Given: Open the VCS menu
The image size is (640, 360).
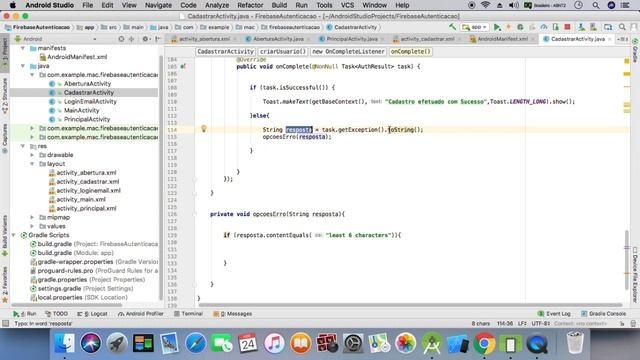Looking at the screenshot, I should tap(347, 5).
